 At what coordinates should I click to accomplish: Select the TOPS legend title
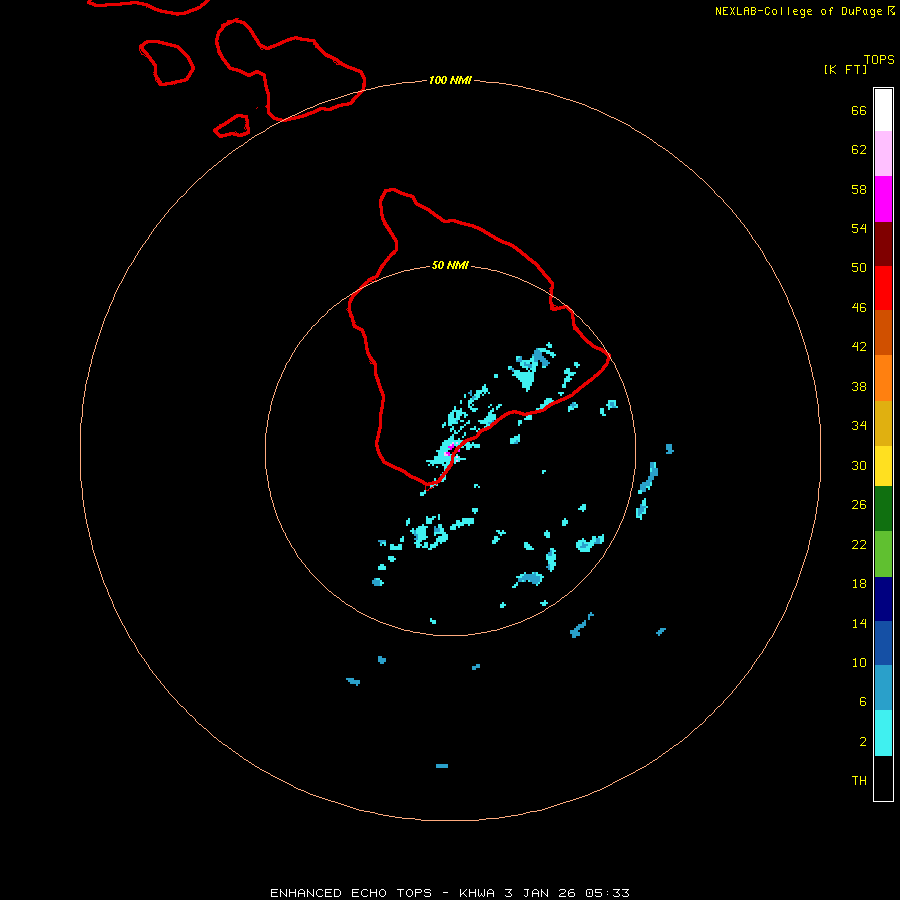(x=879, y=59)
